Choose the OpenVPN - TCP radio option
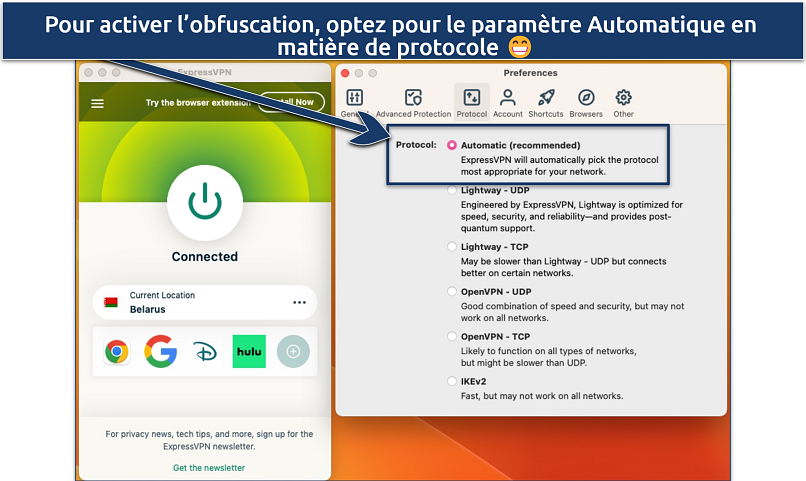This screenshot has height=481, width=806. [x=452, y=337]
